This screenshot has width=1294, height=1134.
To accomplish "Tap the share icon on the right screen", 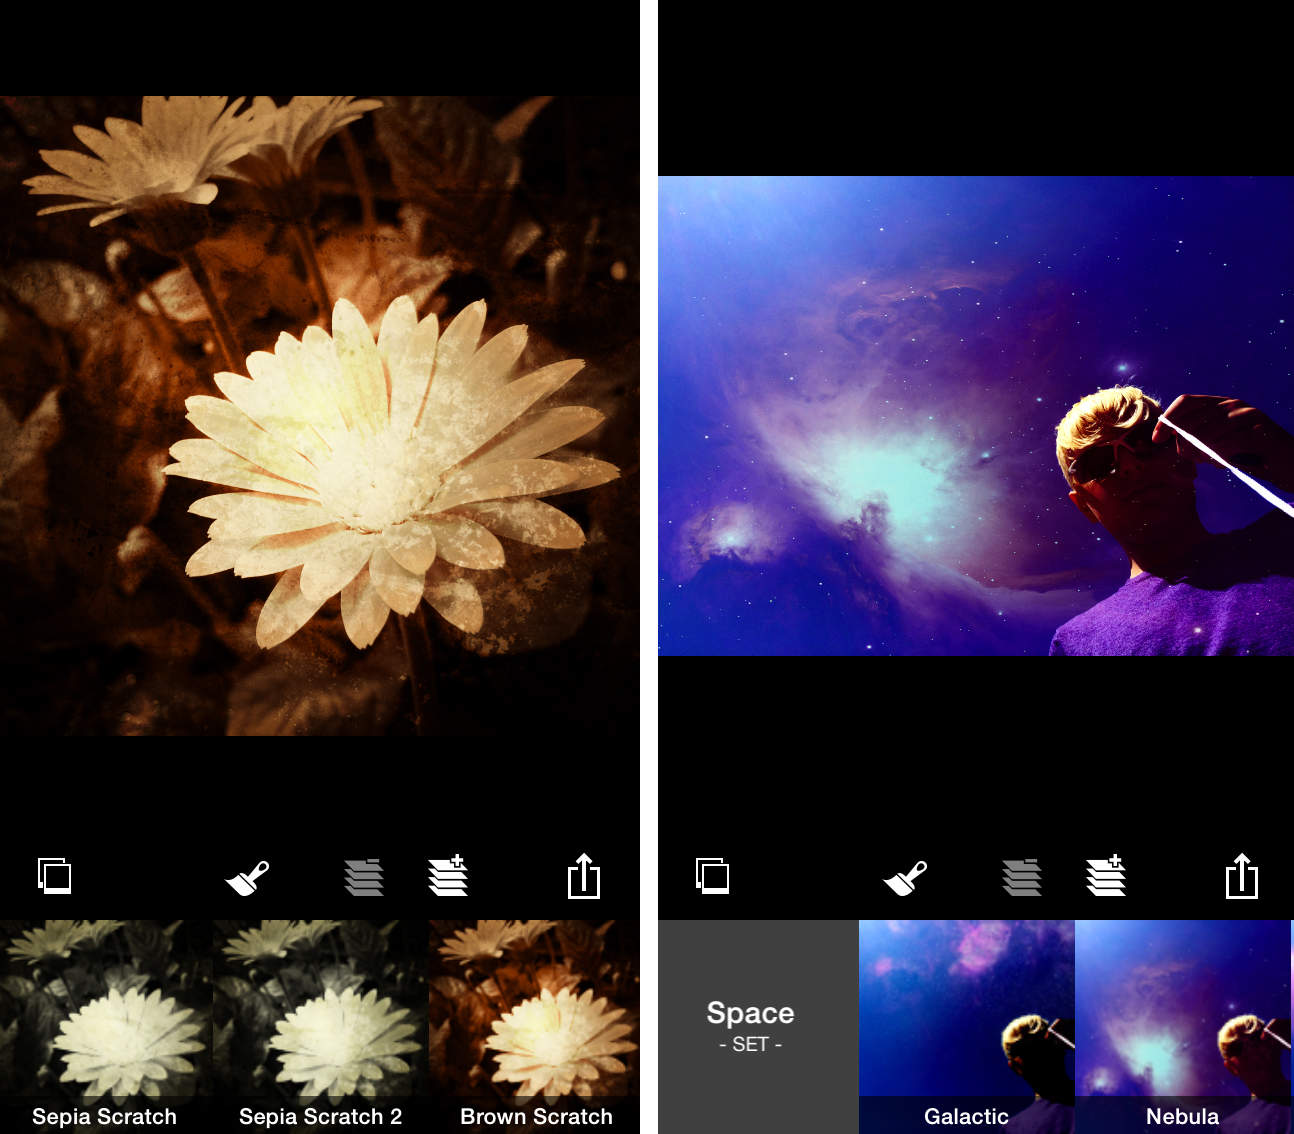I will click(1243, 877).
